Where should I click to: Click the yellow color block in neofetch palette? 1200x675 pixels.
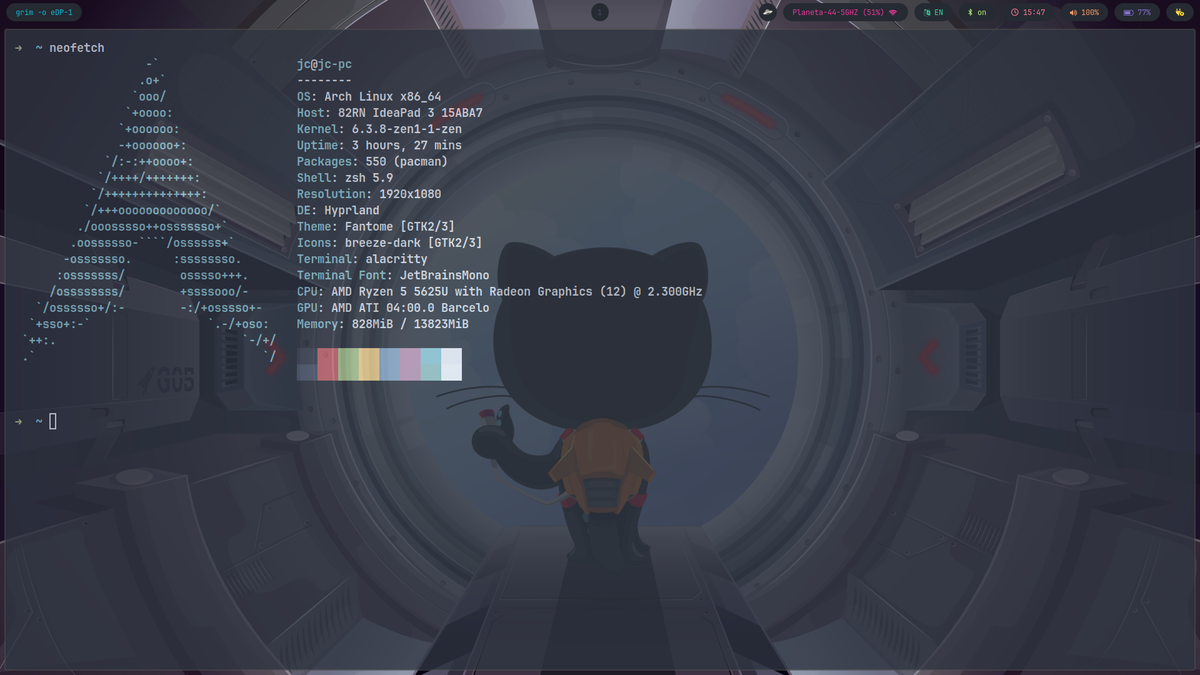pyautogui.click(x=369, y=364)
